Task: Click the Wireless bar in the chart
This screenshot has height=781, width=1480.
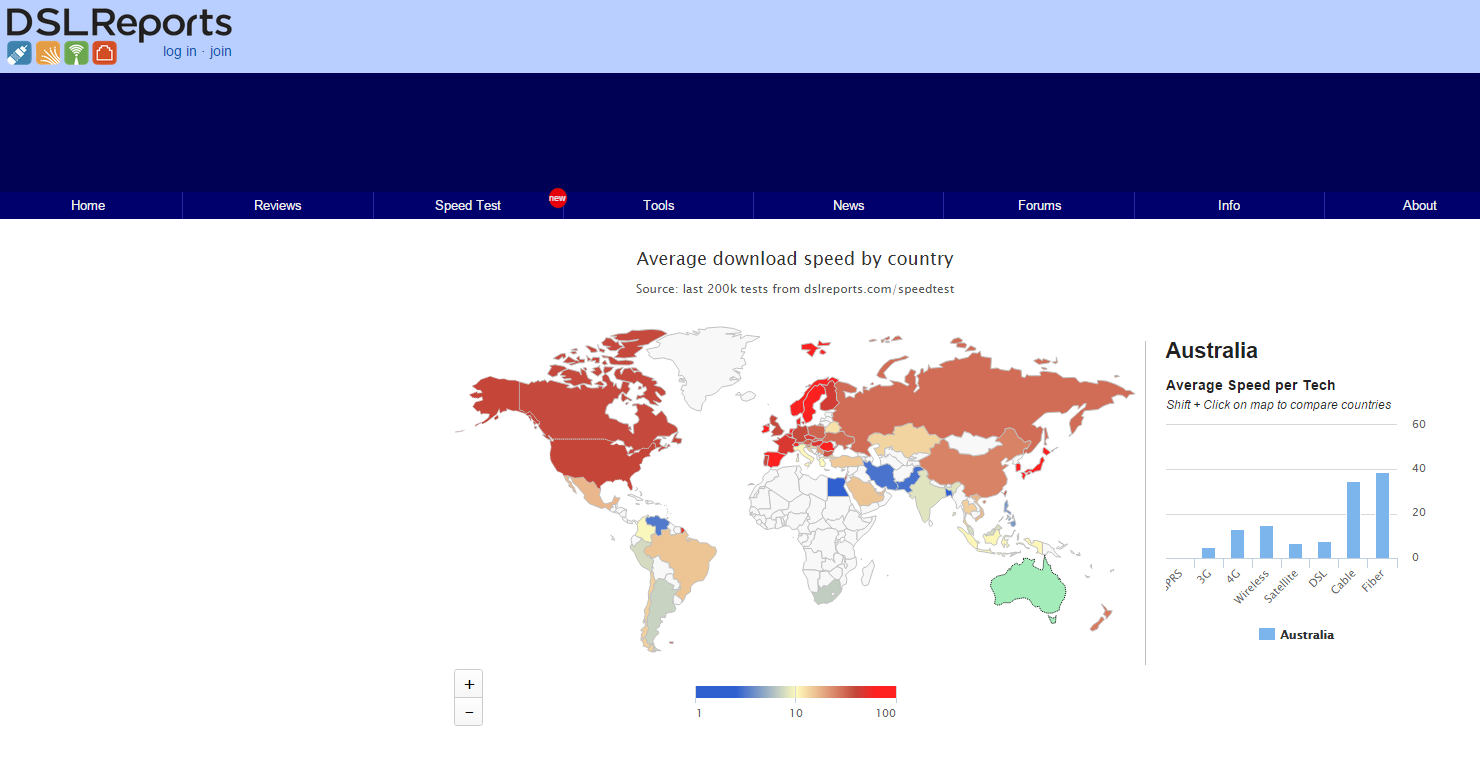Action: (1266, 542)
